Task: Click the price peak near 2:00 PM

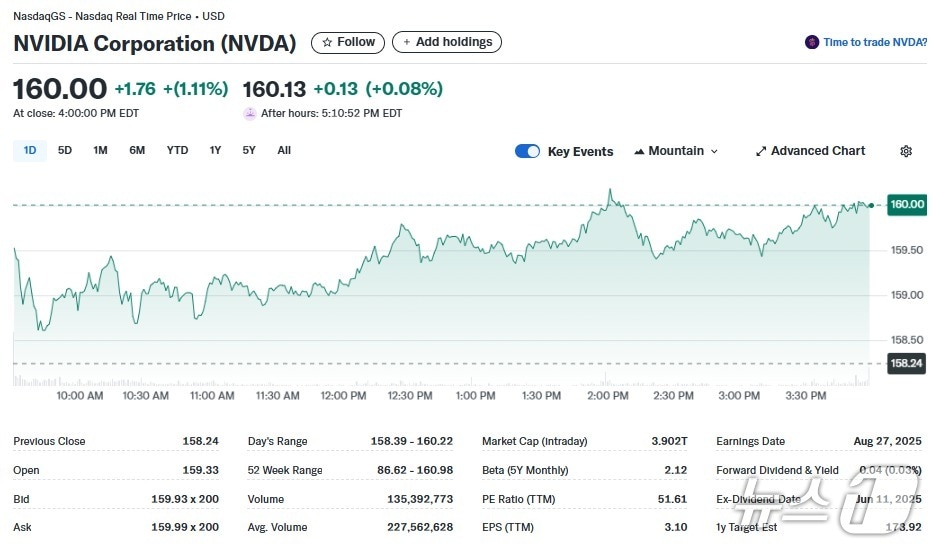Action: point(609,189)
